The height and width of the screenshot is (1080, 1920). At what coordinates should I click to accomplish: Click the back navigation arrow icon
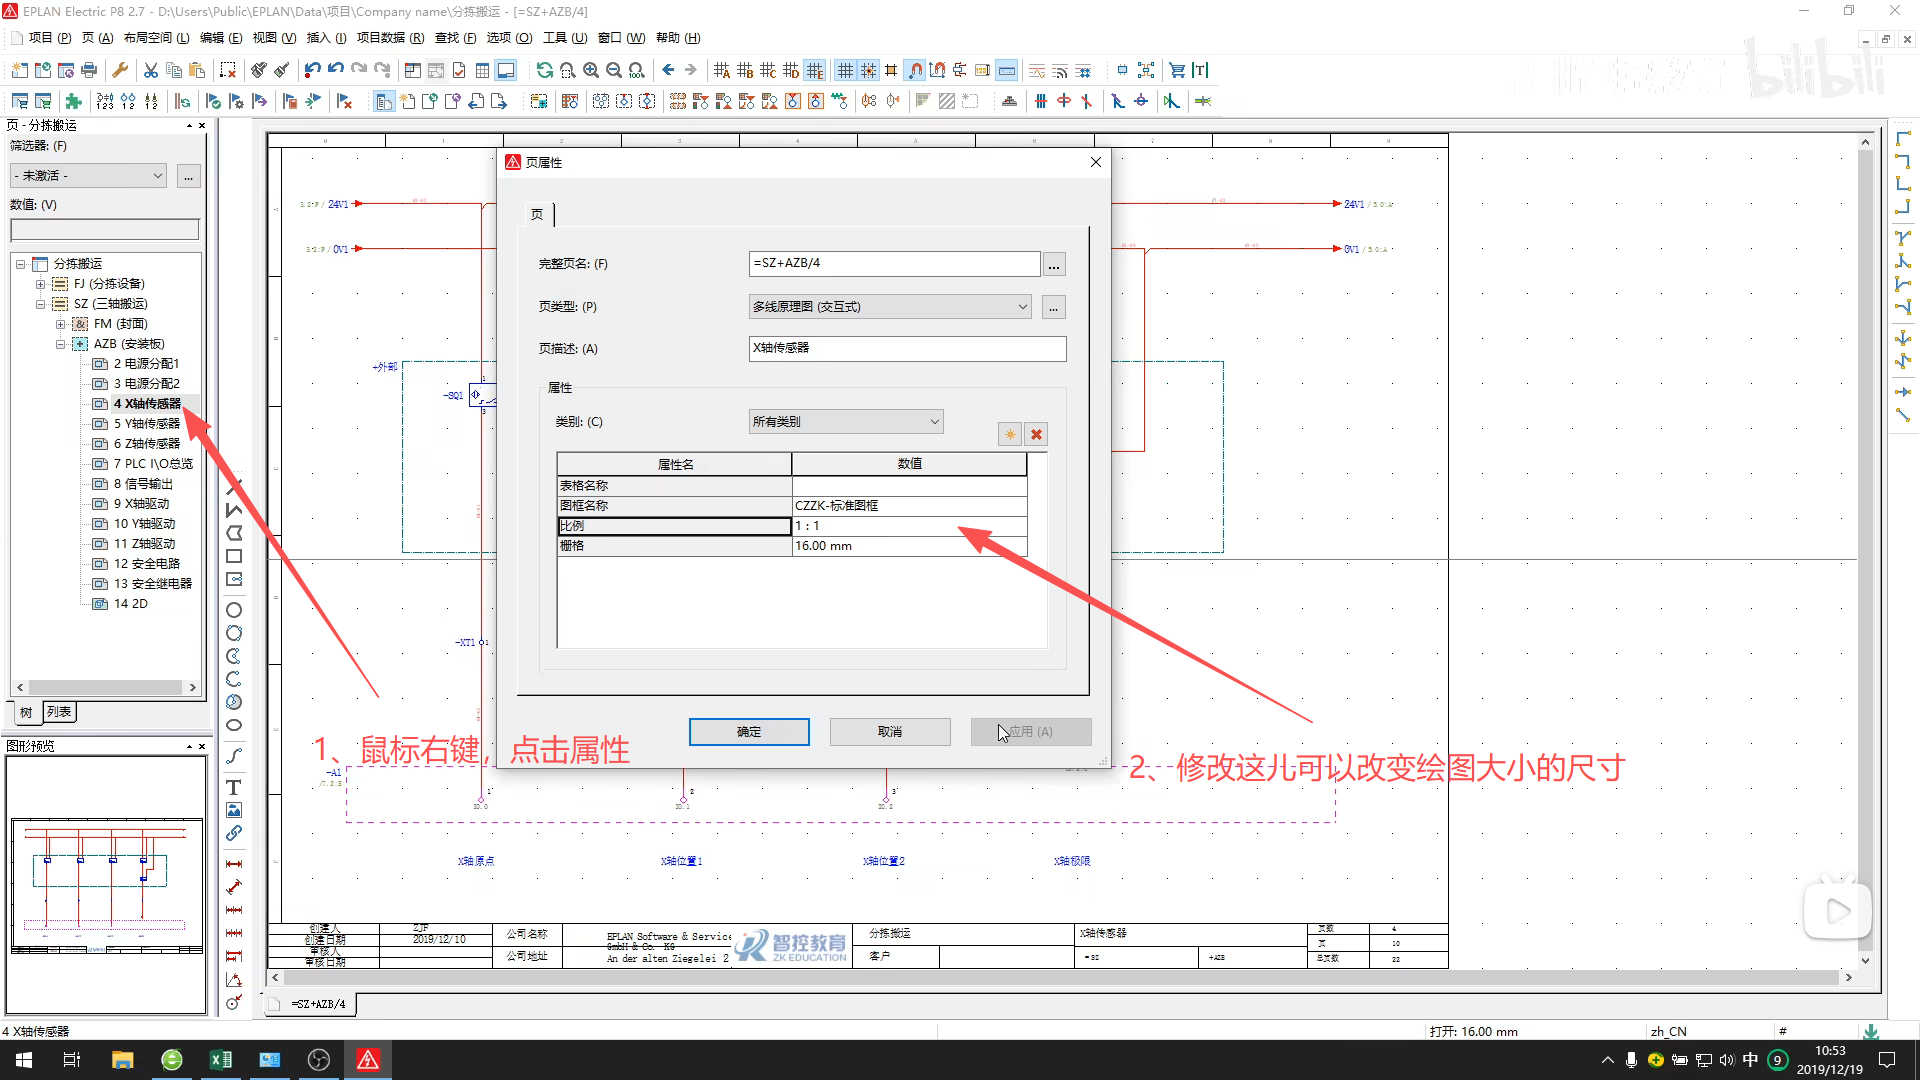click(x=668, y=70)
